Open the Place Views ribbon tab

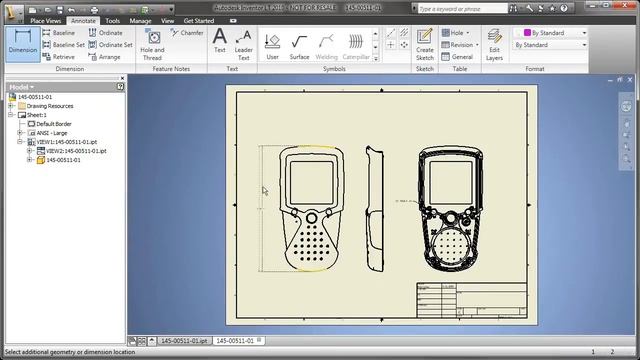coord(45,21)
